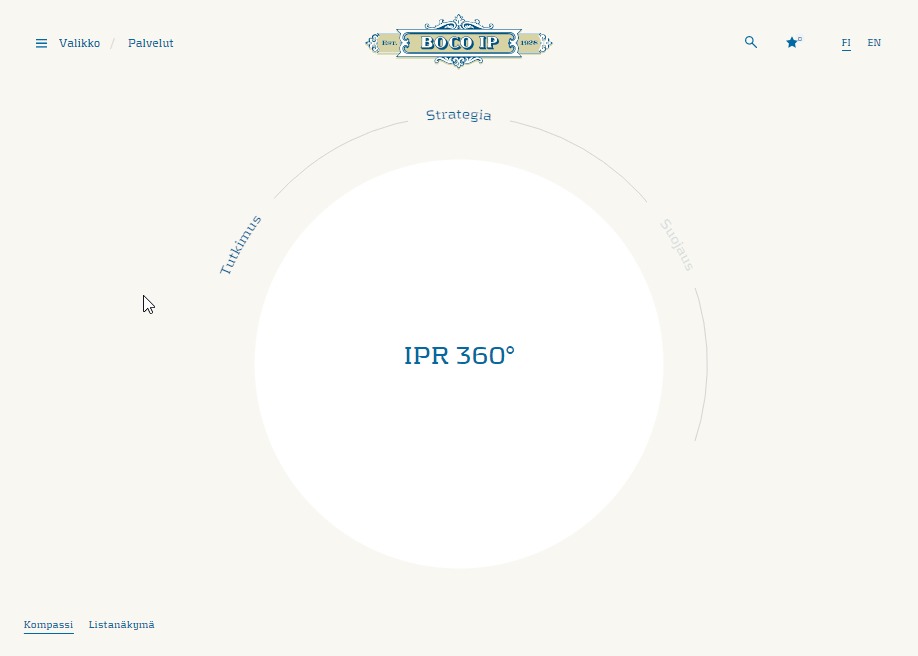This screenshot has height=656, width=918.
Task: Switch to the Listanäkymä view
Action: (121, 625)
